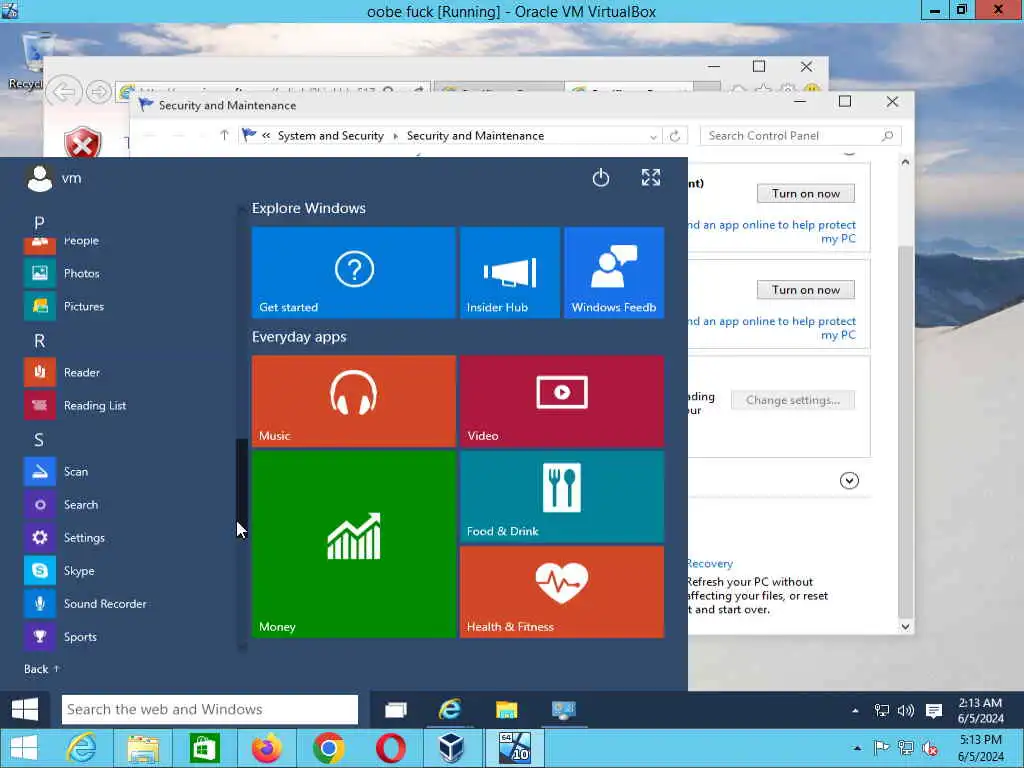Click the first Turn on now button
This screenshot has height=768, width=1024.
pyautogui.click(x=806, y=193)
